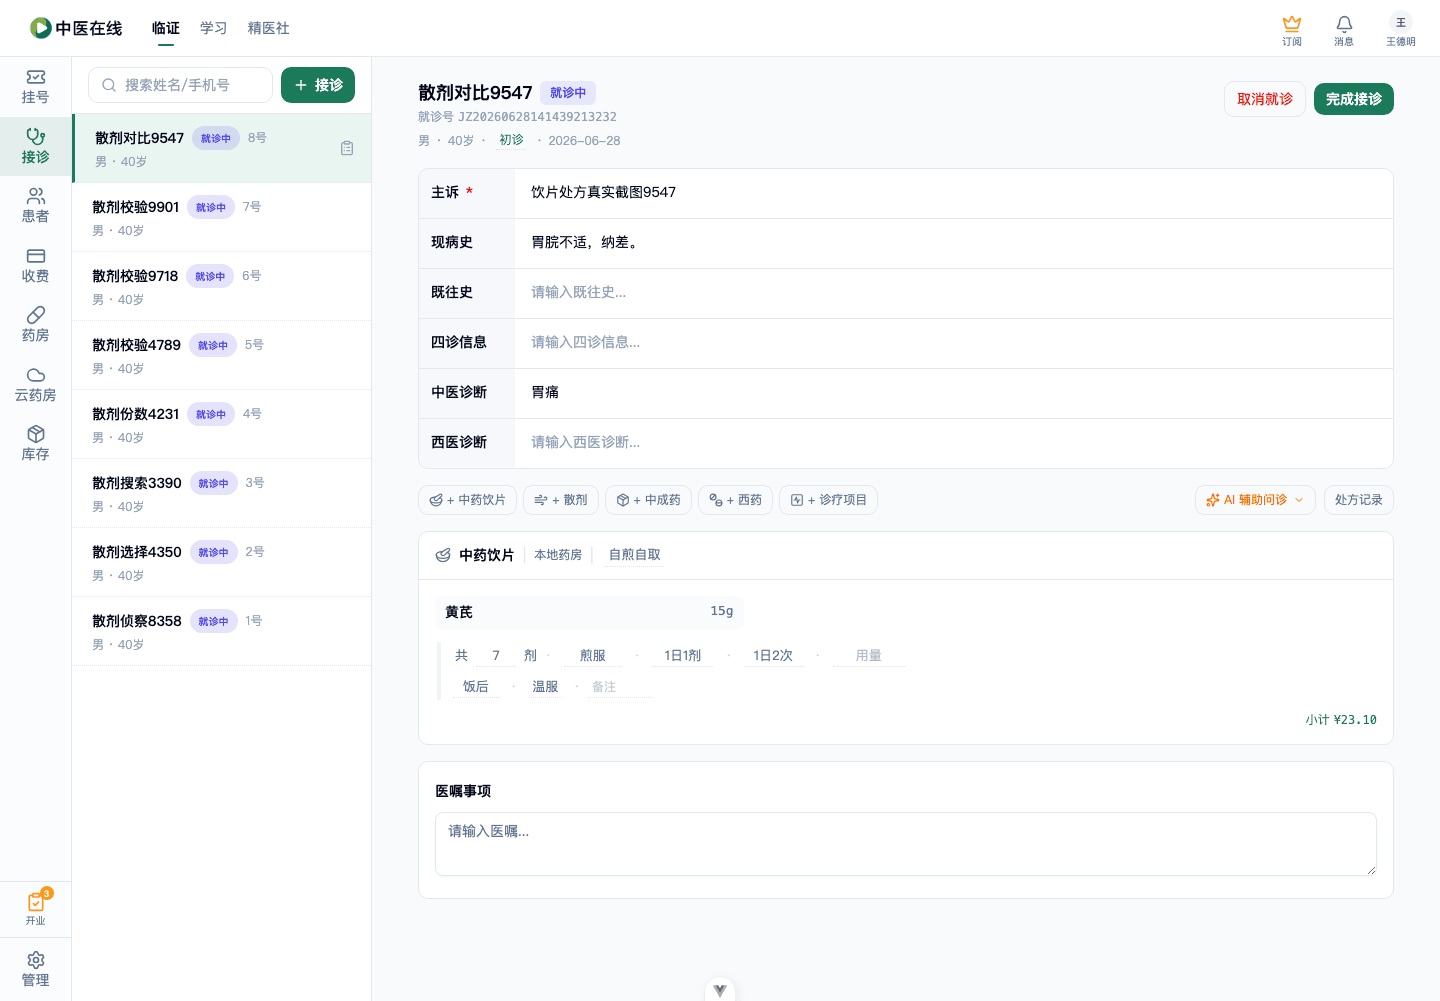
Task: Click the 西医诊断 input field
Action: [954, 443]
